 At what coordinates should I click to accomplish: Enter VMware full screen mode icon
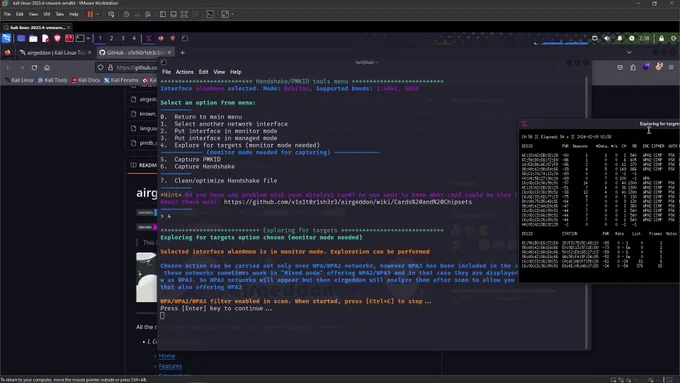pyautogui.click(x=184, y=14)
